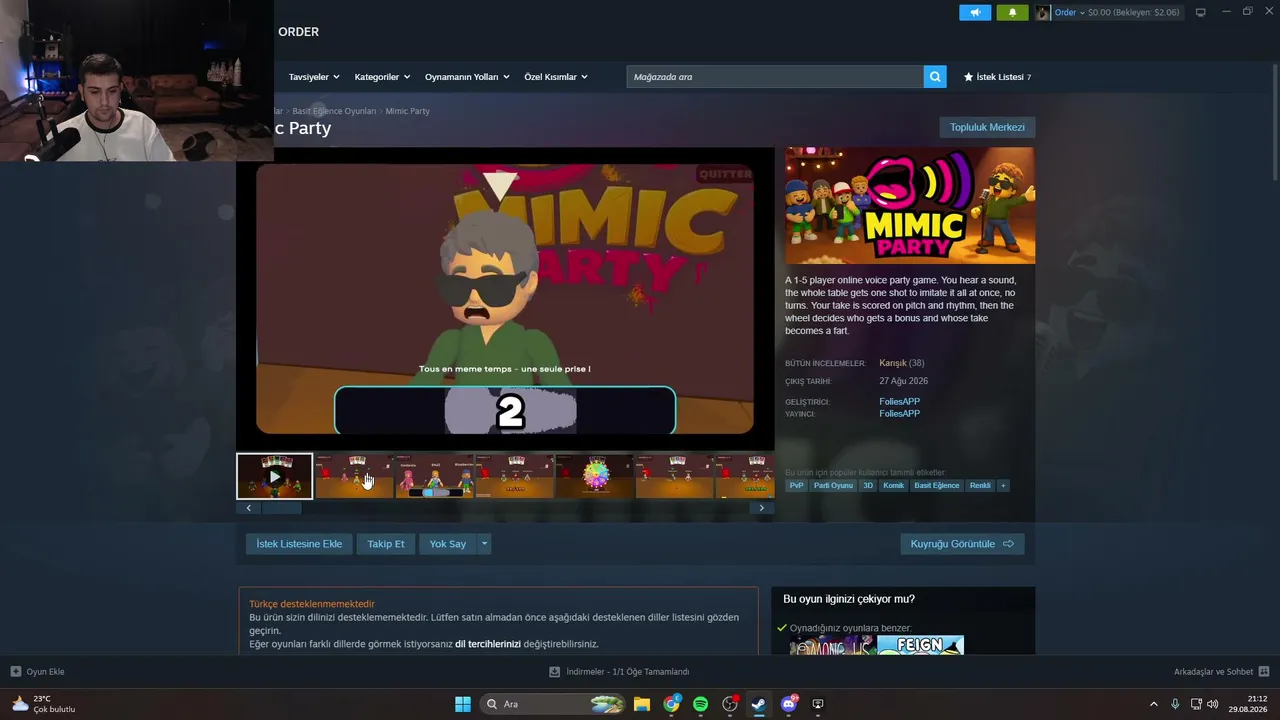Image resolution: width=1280 pixels, height=720 pixels.
Task: Select the Parti Oyunu tag
Action: pos(833,486)
